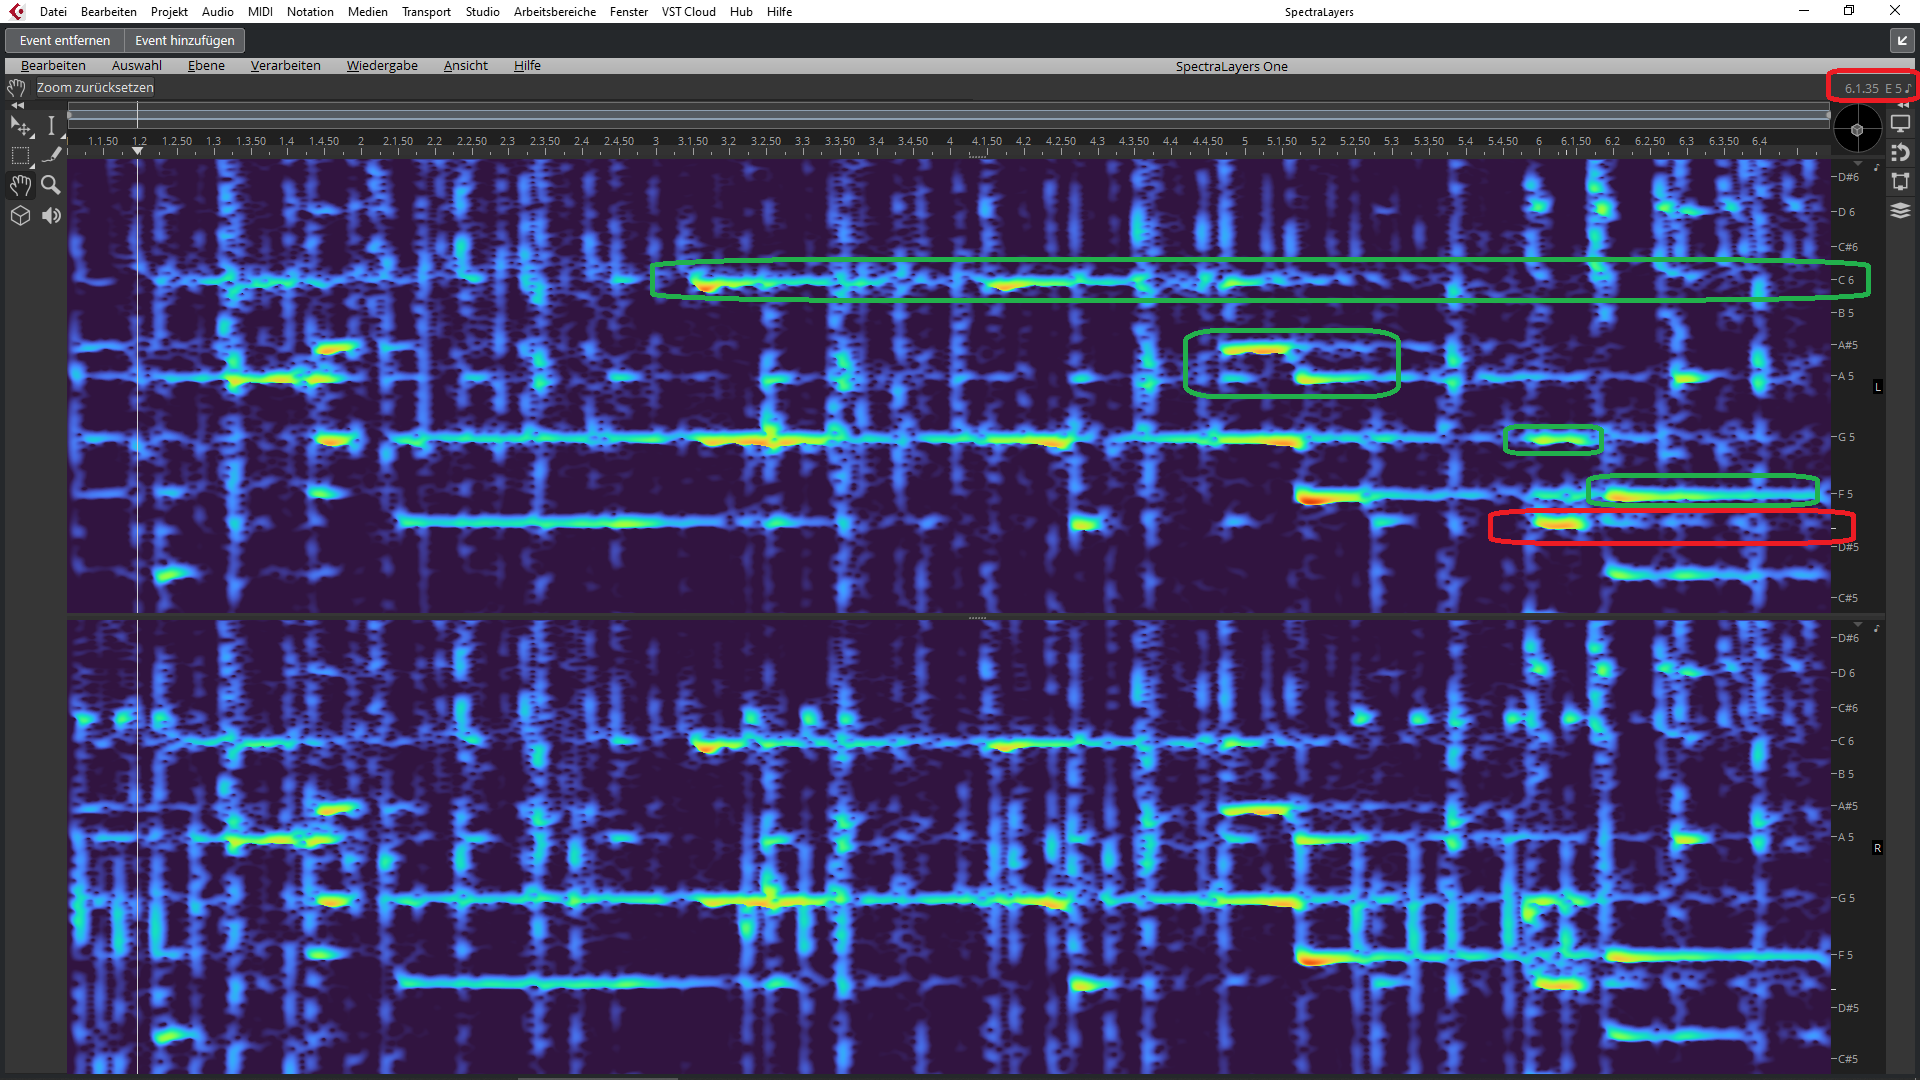Select the brush drawing tool
The width and height of the screenshot is (1920, 1080).
51,155
